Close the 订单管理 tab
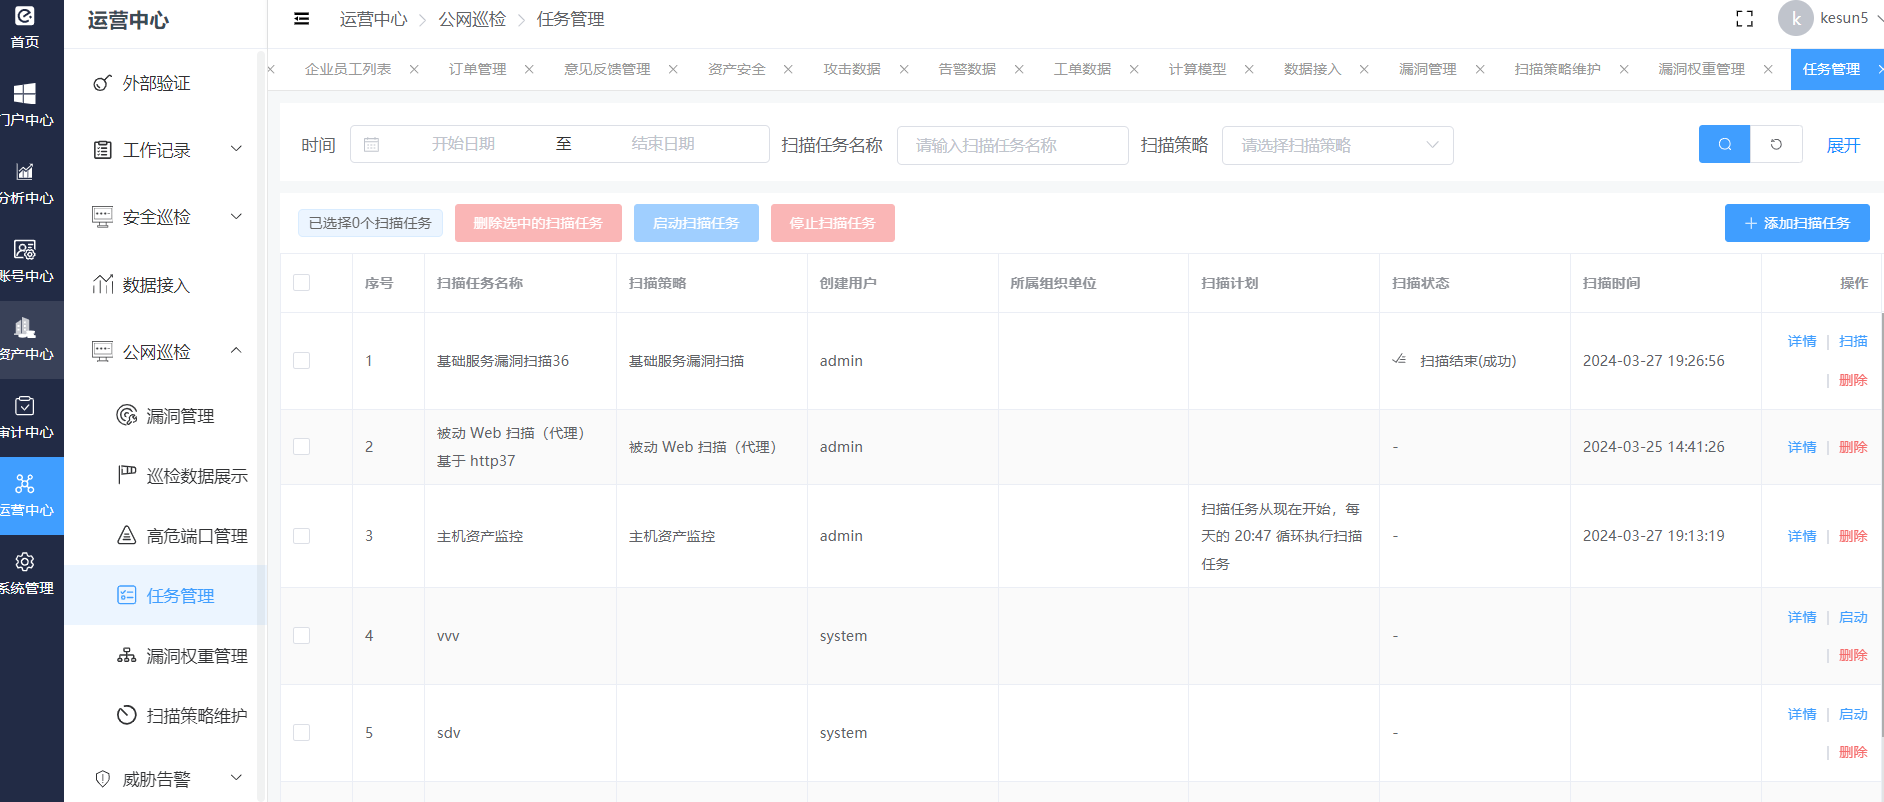Image resolution: width=1884 pixels, height=802 pixels. [x=529, y=69]
